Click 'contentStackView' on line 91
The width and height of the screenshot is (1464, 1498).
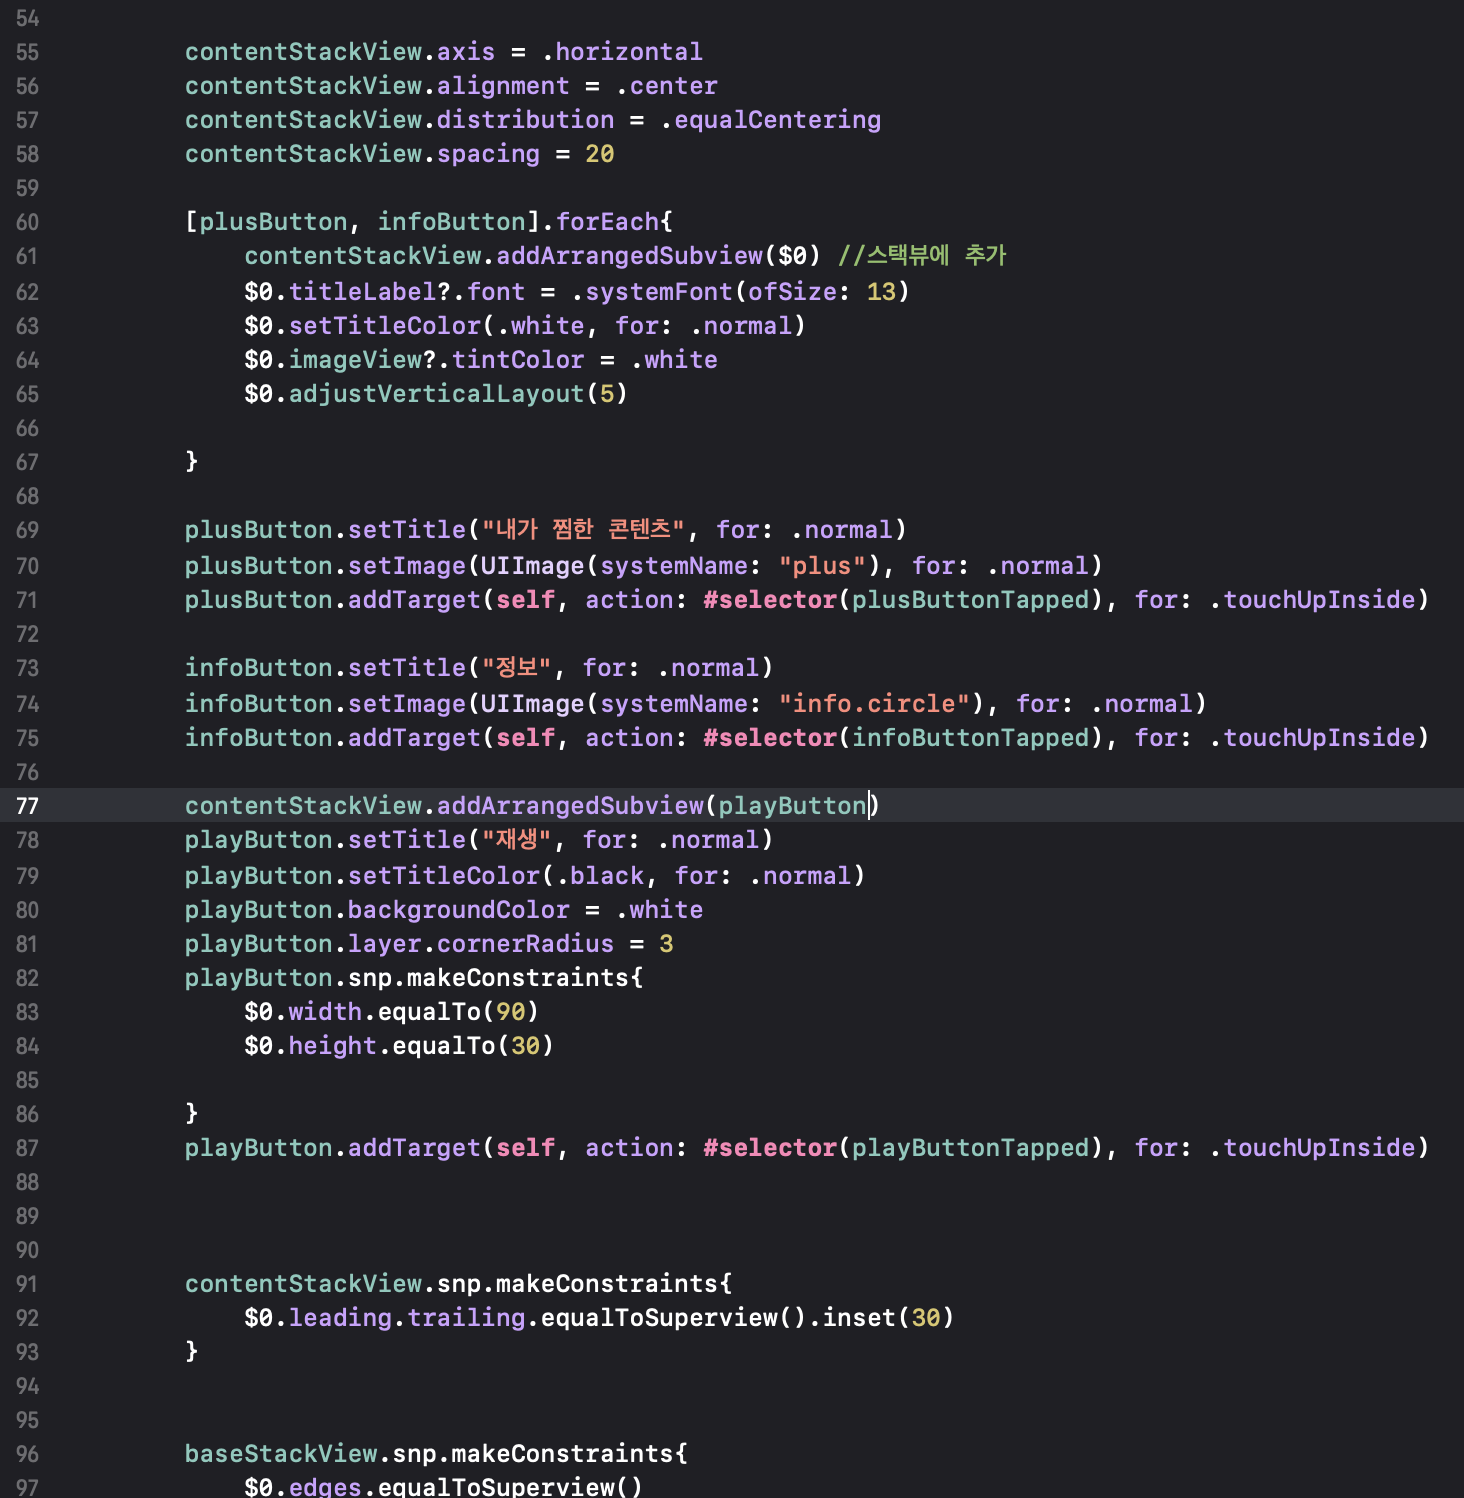tap(303, 1284)
